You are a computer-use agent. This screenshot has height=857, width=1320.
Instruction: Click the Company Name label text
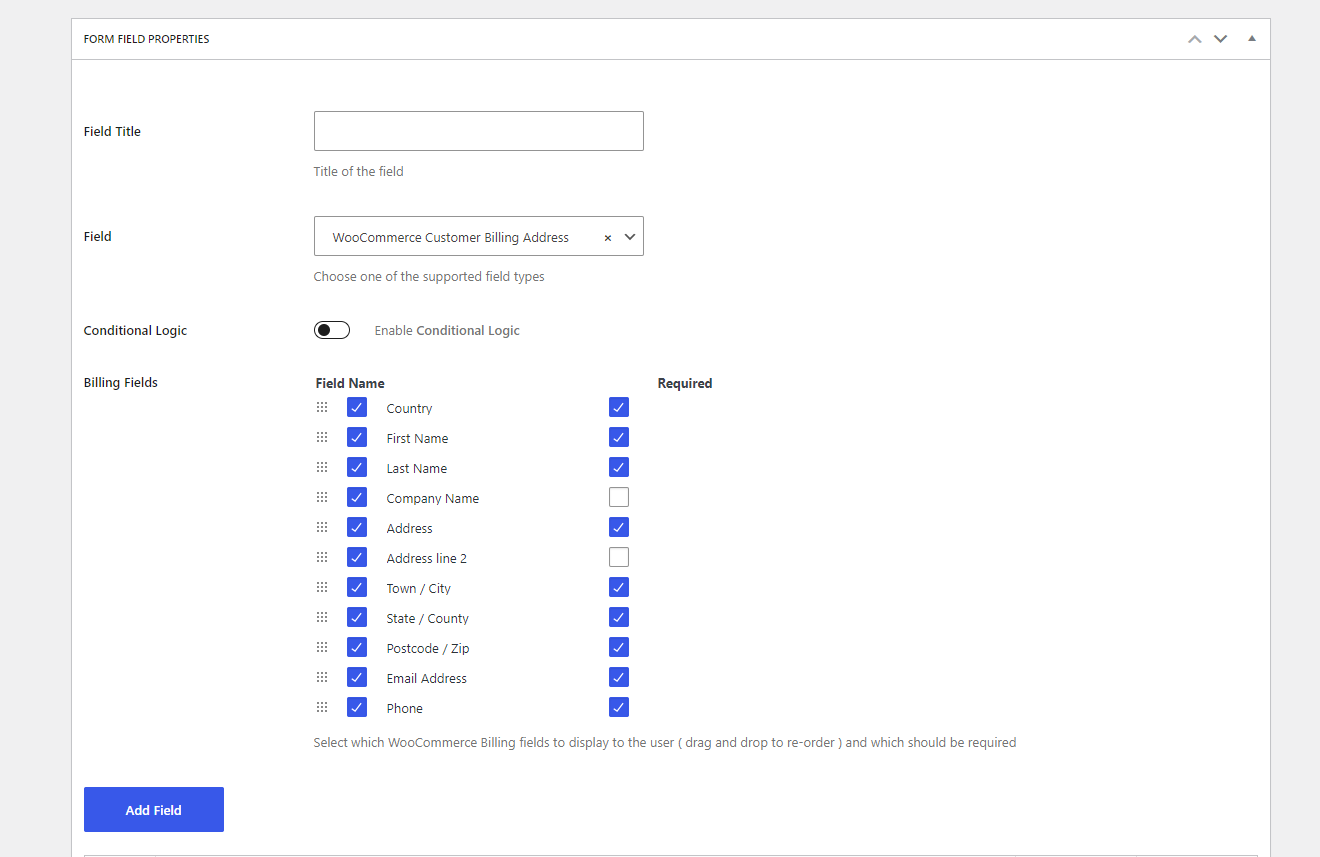(x=433, y=498)
